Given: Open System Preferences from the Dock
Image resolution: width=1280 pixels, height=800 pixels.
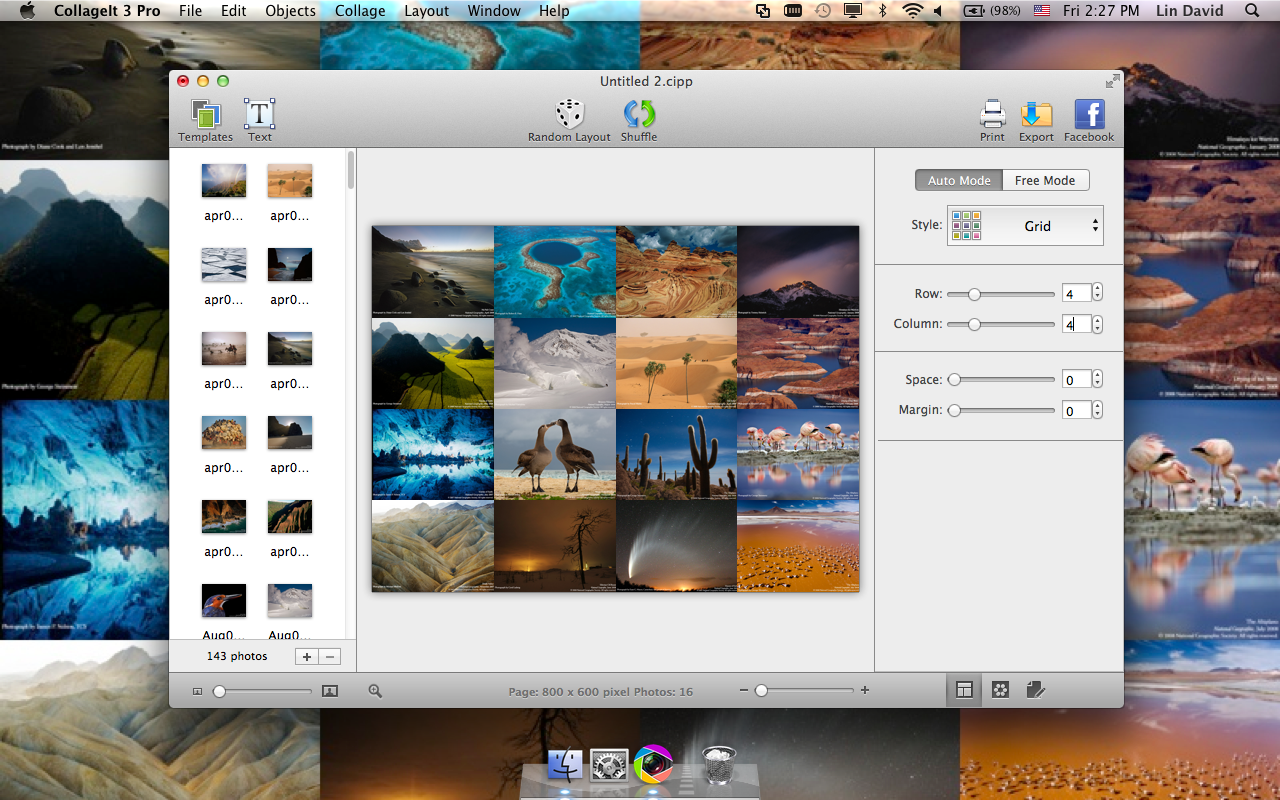Looking at the screenshot, I should (609, 765).
